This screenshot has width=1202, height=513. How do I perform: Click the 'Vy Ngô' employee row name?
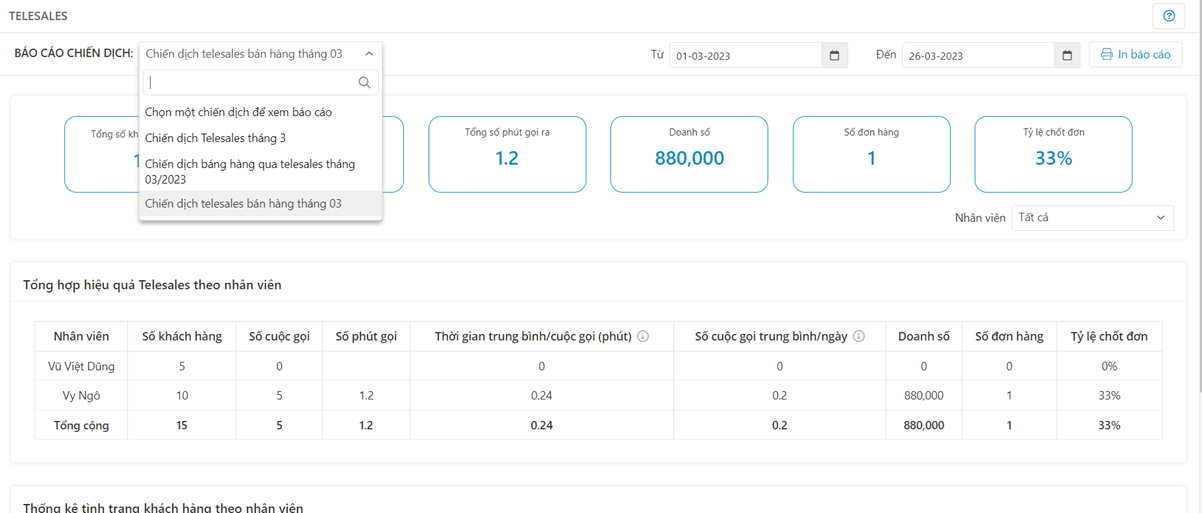coord(81,395)
